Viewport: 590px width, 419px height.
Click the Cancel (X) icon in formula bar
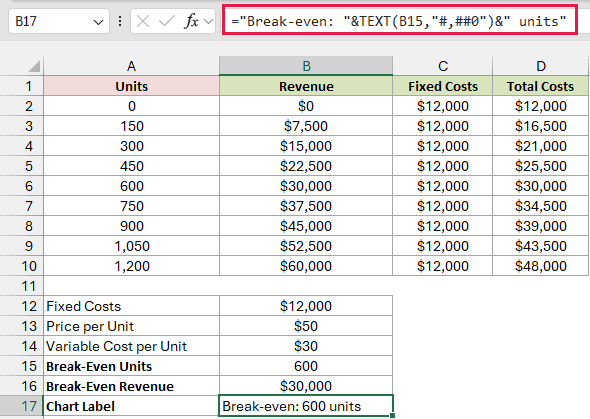(x=143, y=21)
